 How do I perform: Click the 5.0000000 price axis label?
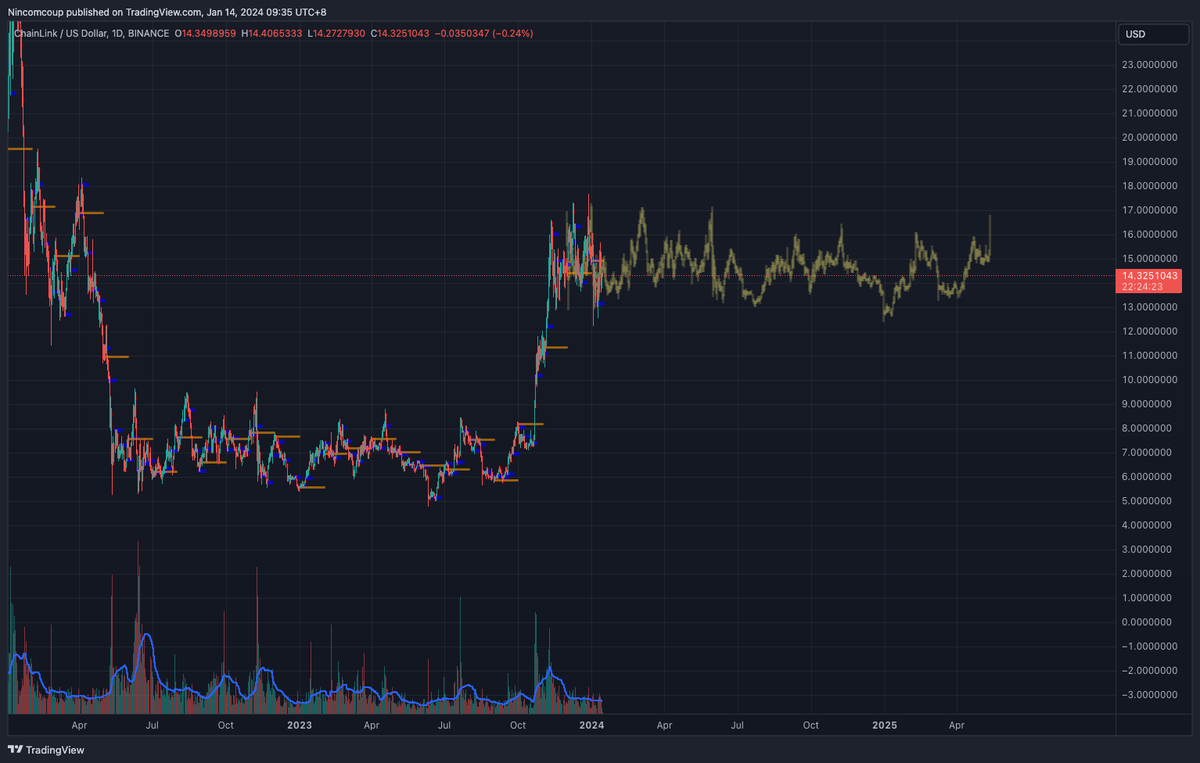point(1148,501)
